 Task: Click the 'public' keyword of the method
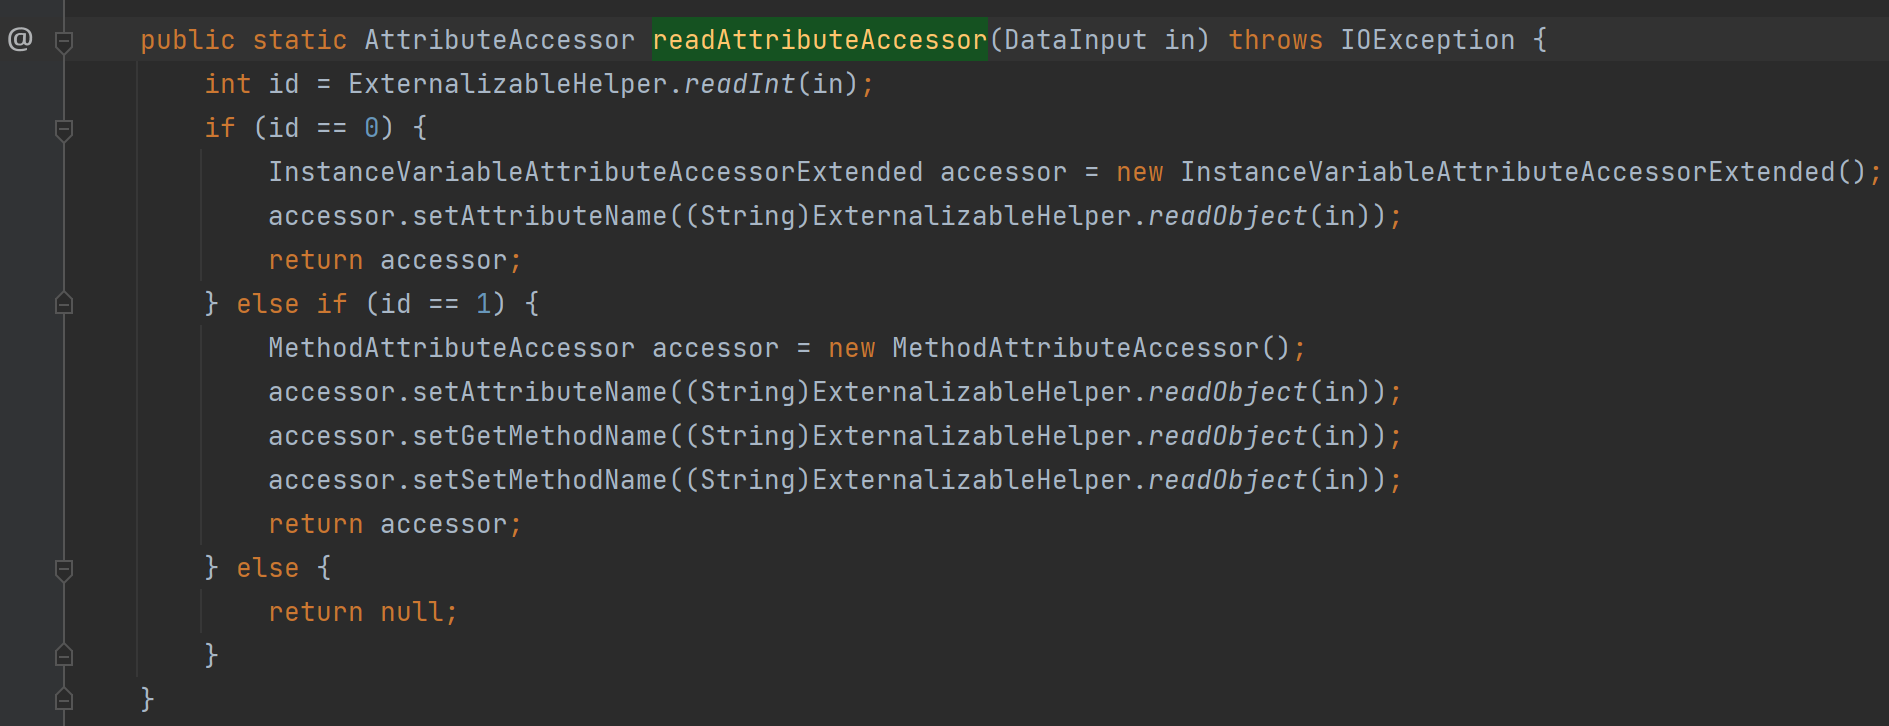(x=187, y=40)
